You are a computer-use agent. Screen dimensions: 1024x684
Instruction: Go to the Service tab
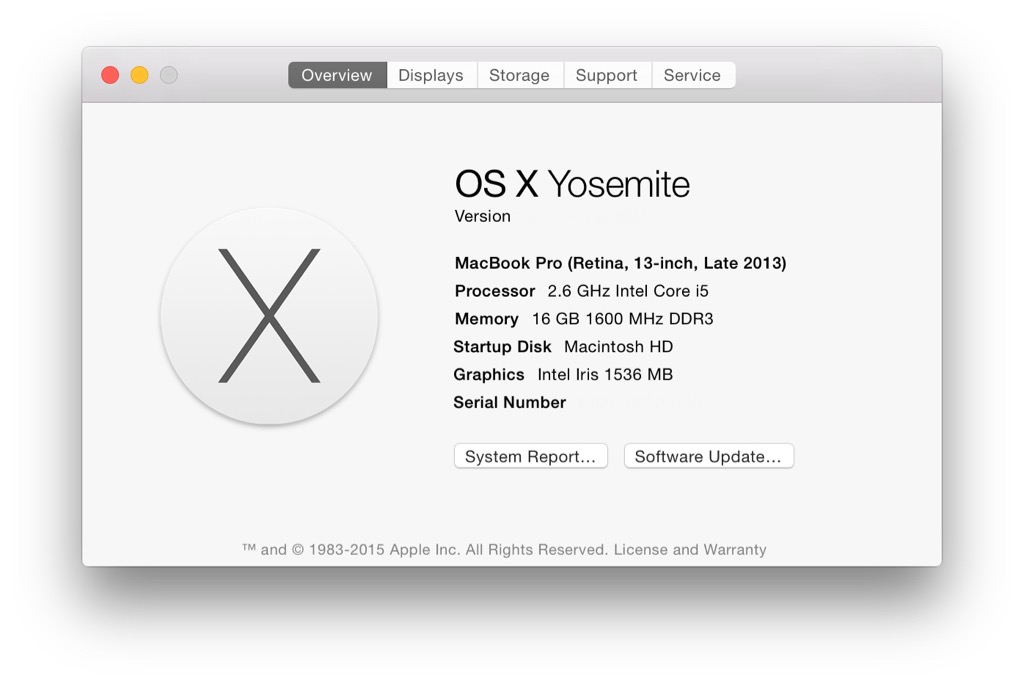point(692,75)
